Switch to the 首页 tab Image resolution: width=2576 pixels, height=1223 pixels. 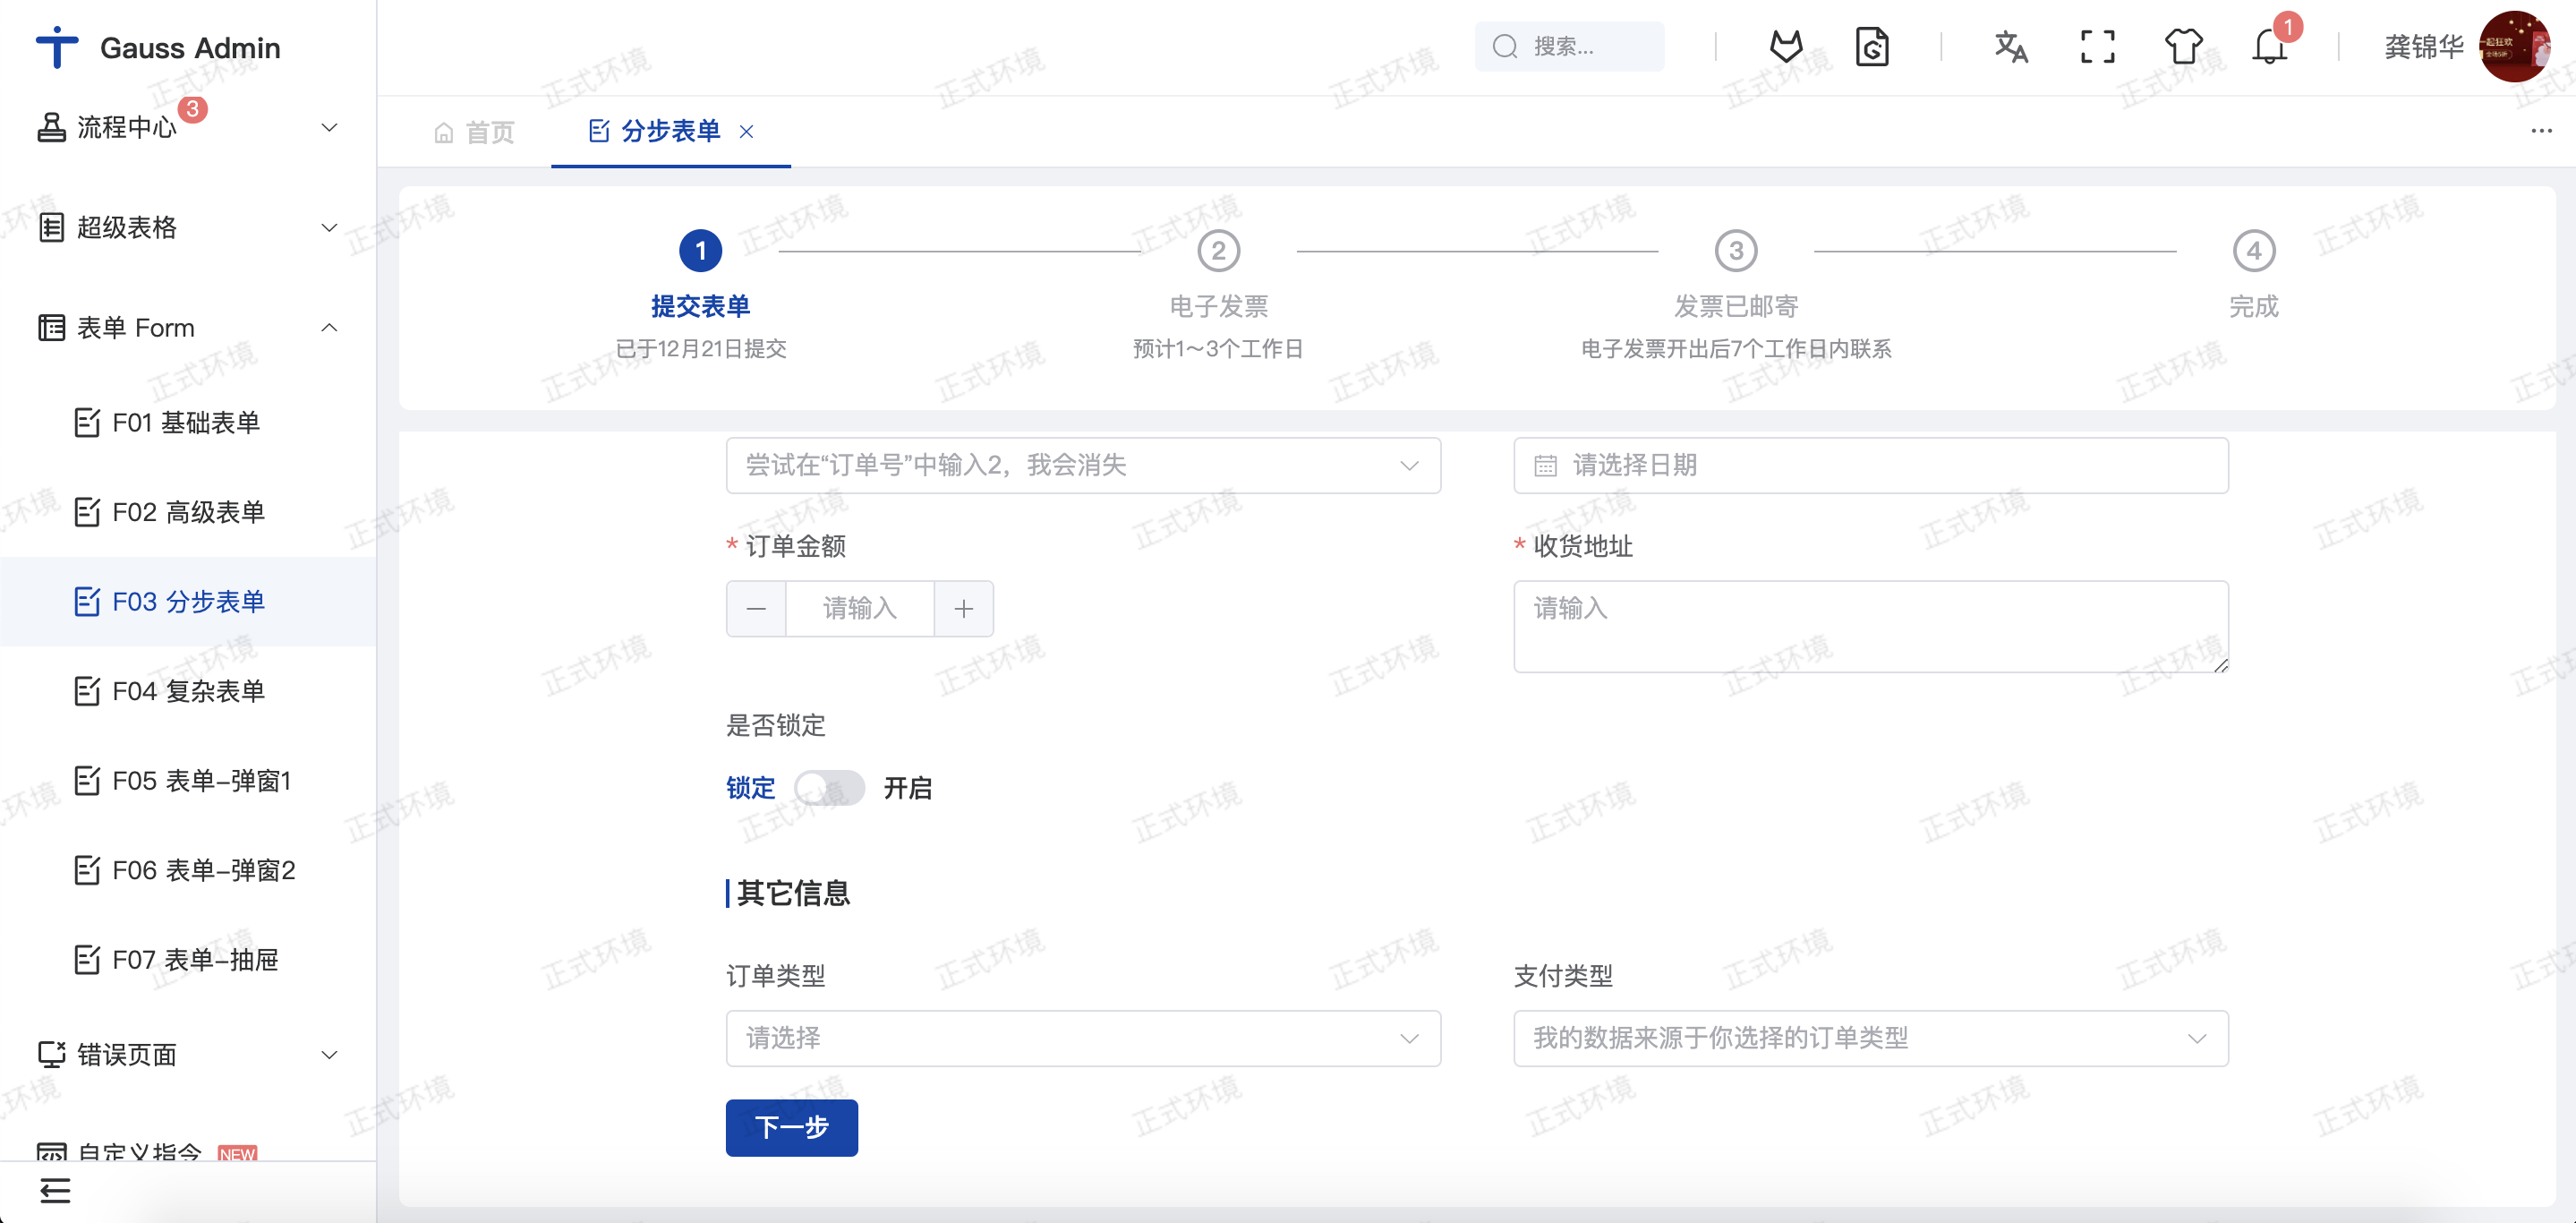tap(476, 131)
